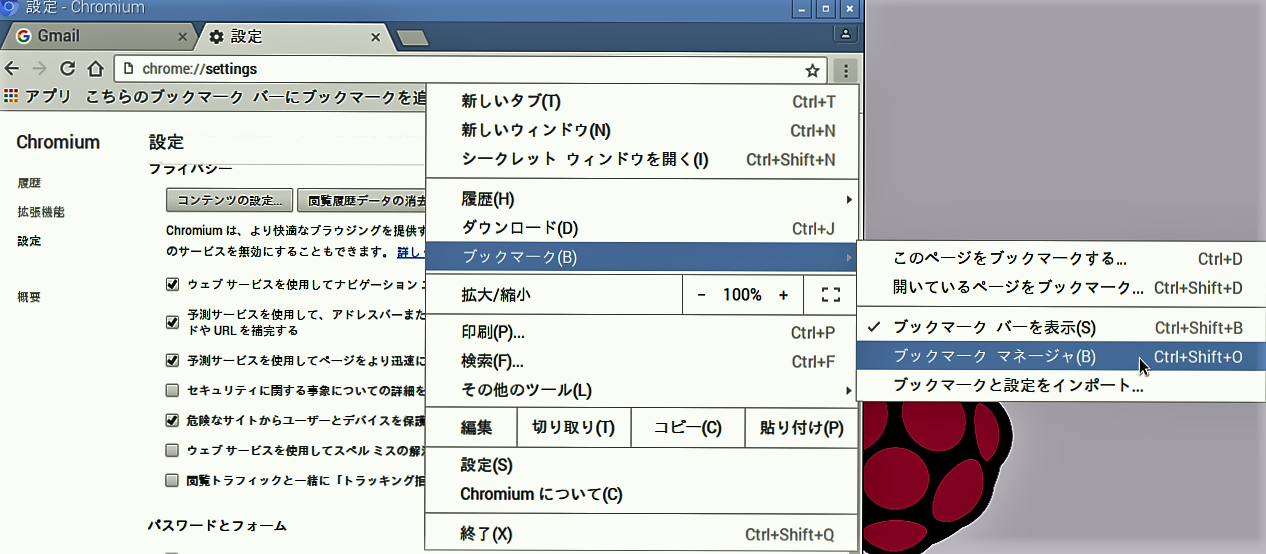This screenshot has width=1266, height=554.
Task: Close the settings tab
Action: click(376, 37)
